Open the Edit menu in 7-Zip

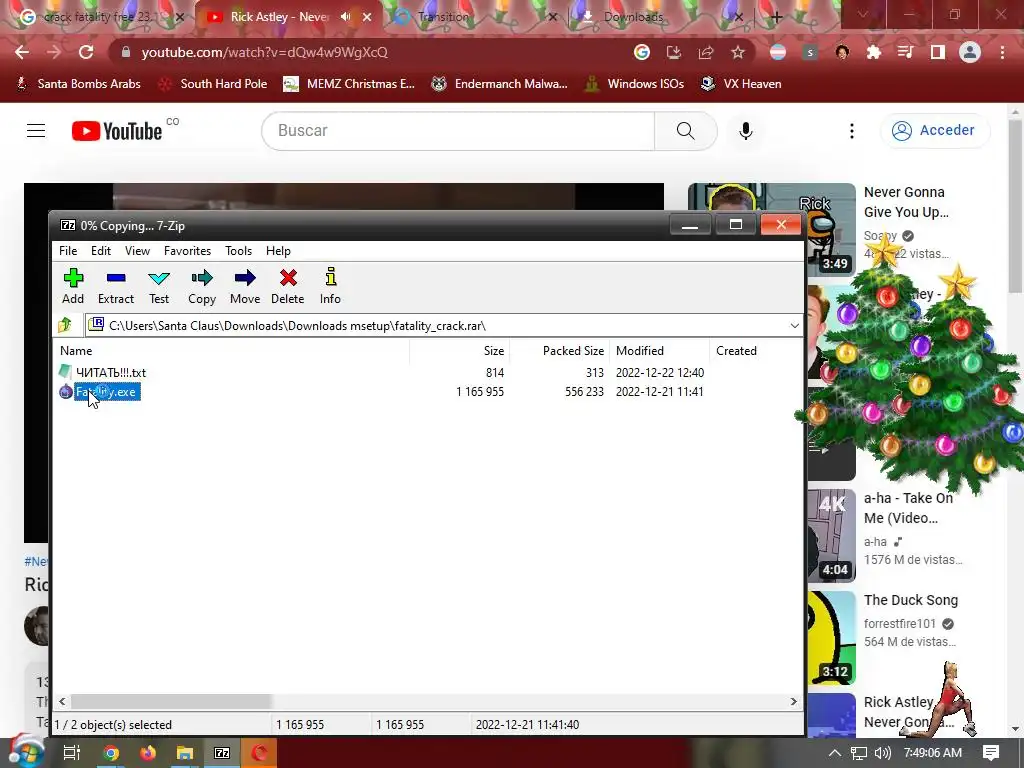[x=101, y=251]
